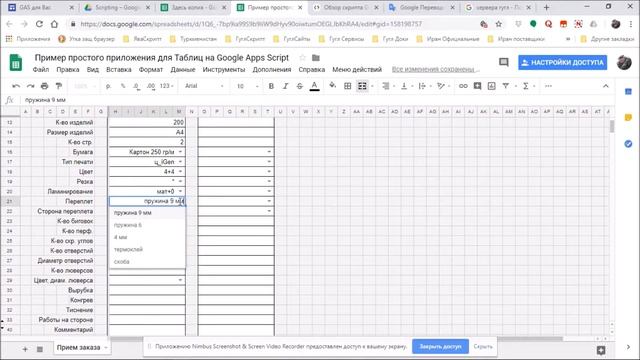Open the Бумага row dropdown arrow
640x360 pixels.
pyautogui.click(x=180, y=152)
